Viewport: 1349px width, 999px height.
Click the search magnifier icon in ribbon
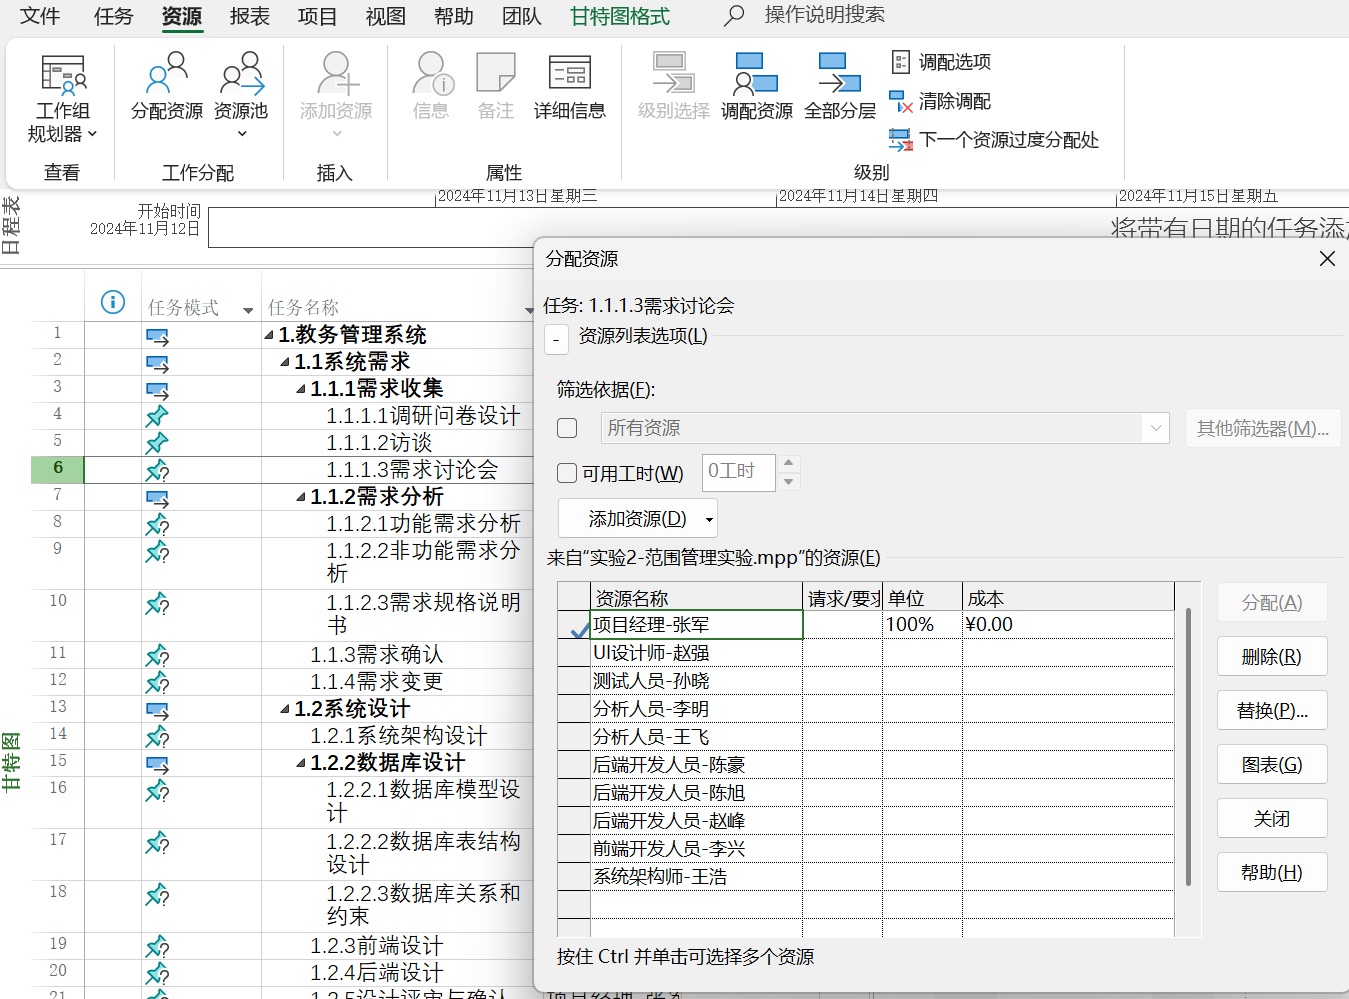[735, 16]
